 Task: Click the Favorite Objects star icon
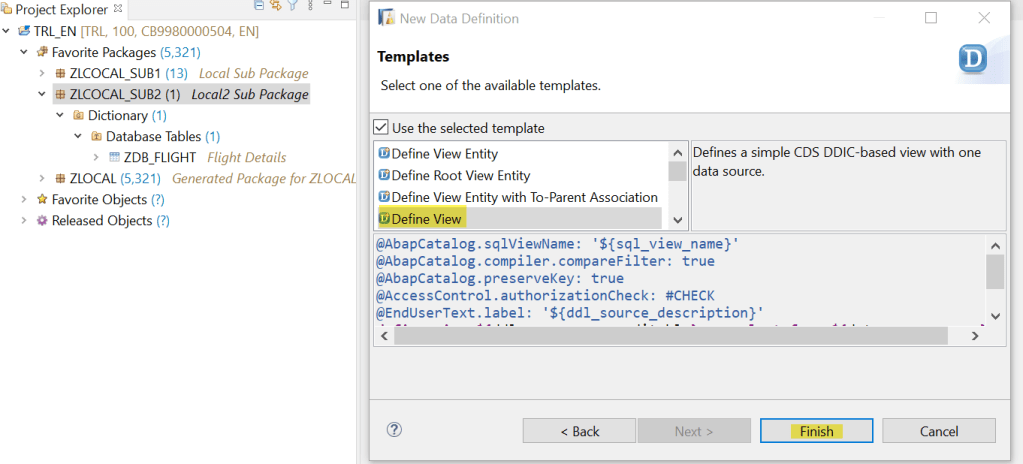point(42,199)
